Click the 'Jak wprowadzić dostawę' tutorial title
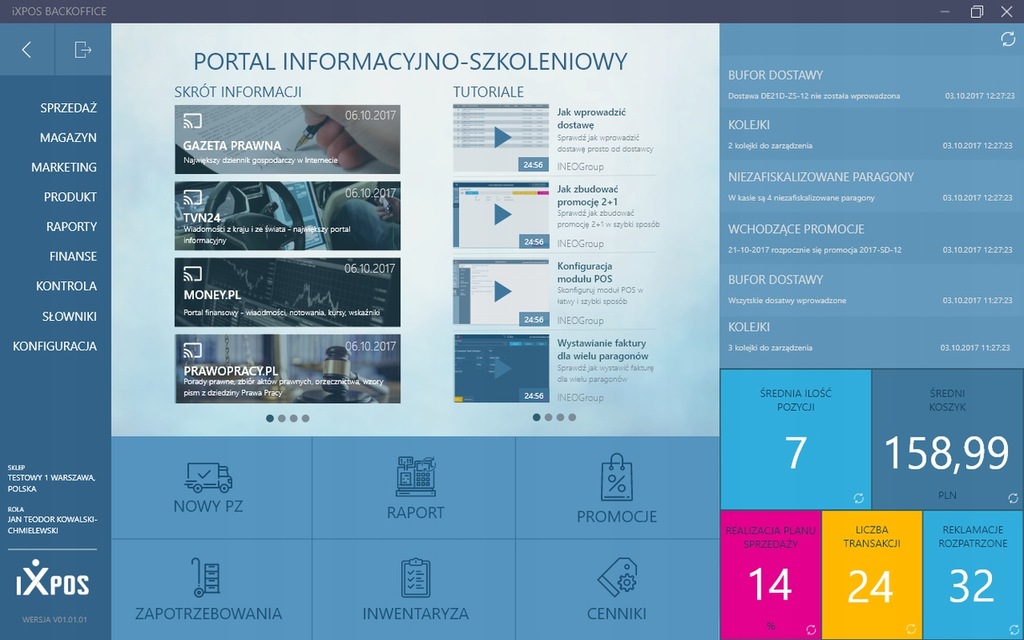Image resolution: width=1024 pixels, height=640 pixels. tap(591, 118)
